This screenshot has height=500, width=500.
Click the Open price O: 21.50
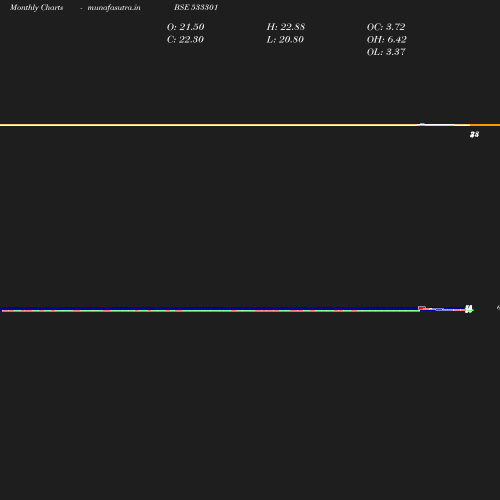(186, 27)
